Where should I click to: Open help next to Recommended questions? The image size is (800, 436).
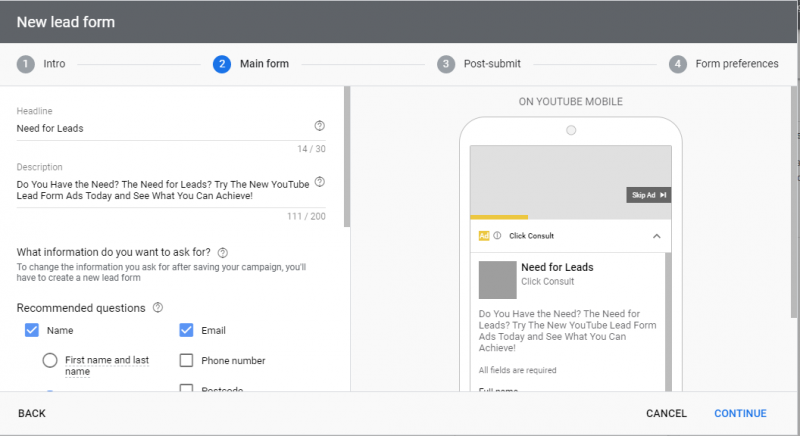158,307
